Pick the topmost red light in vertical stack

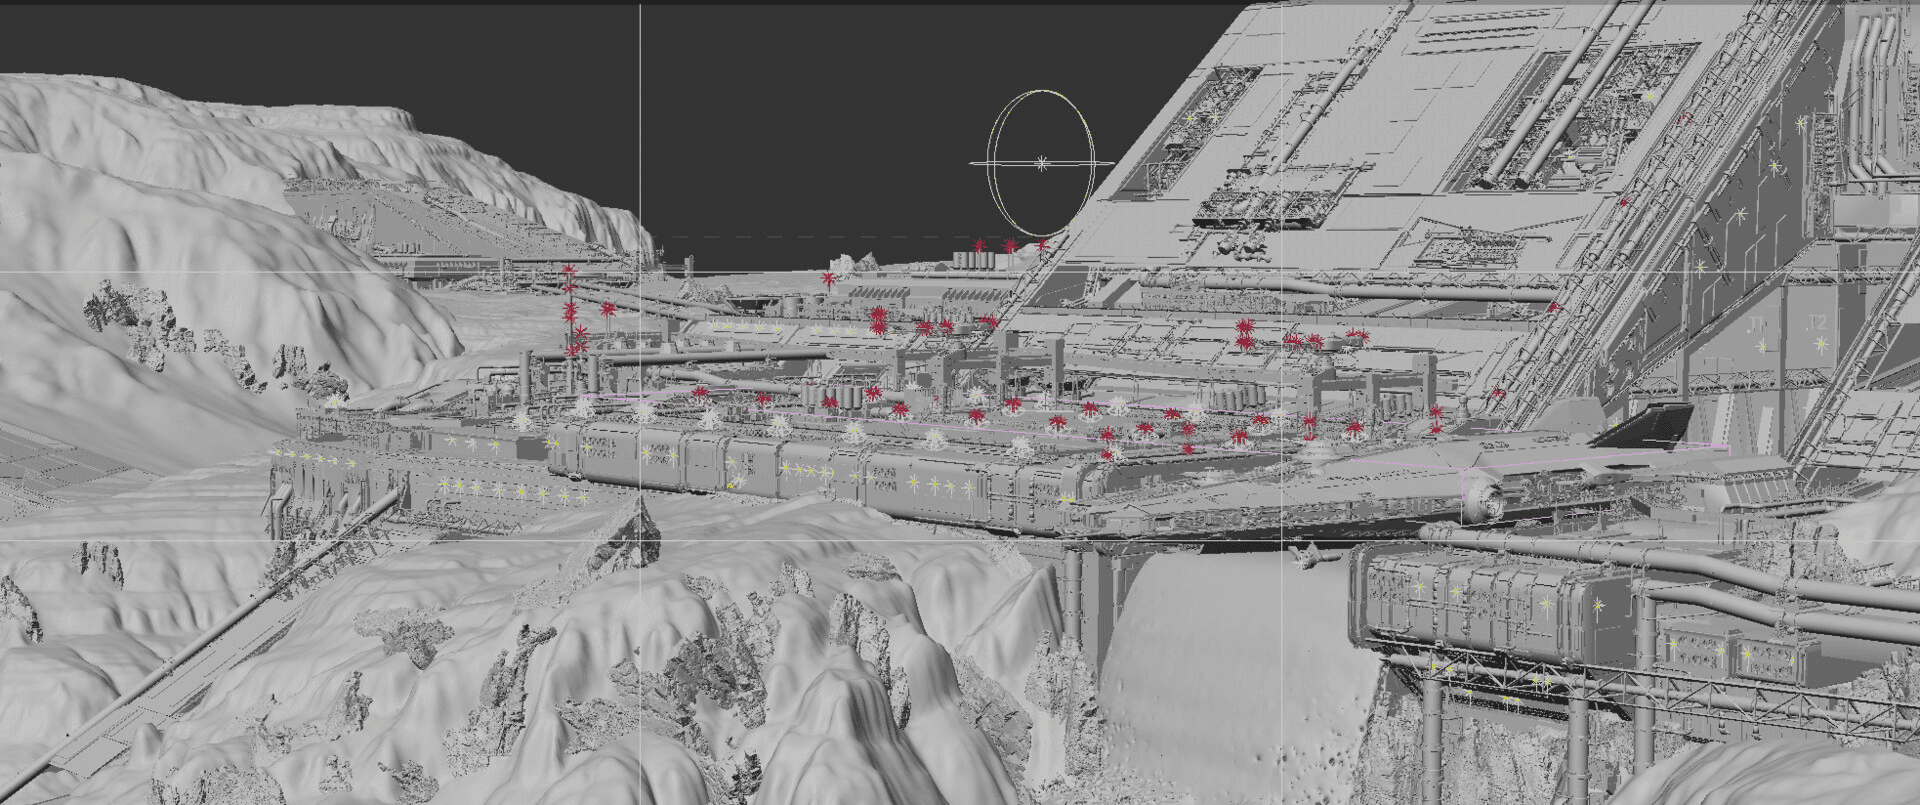coord(568,270)
